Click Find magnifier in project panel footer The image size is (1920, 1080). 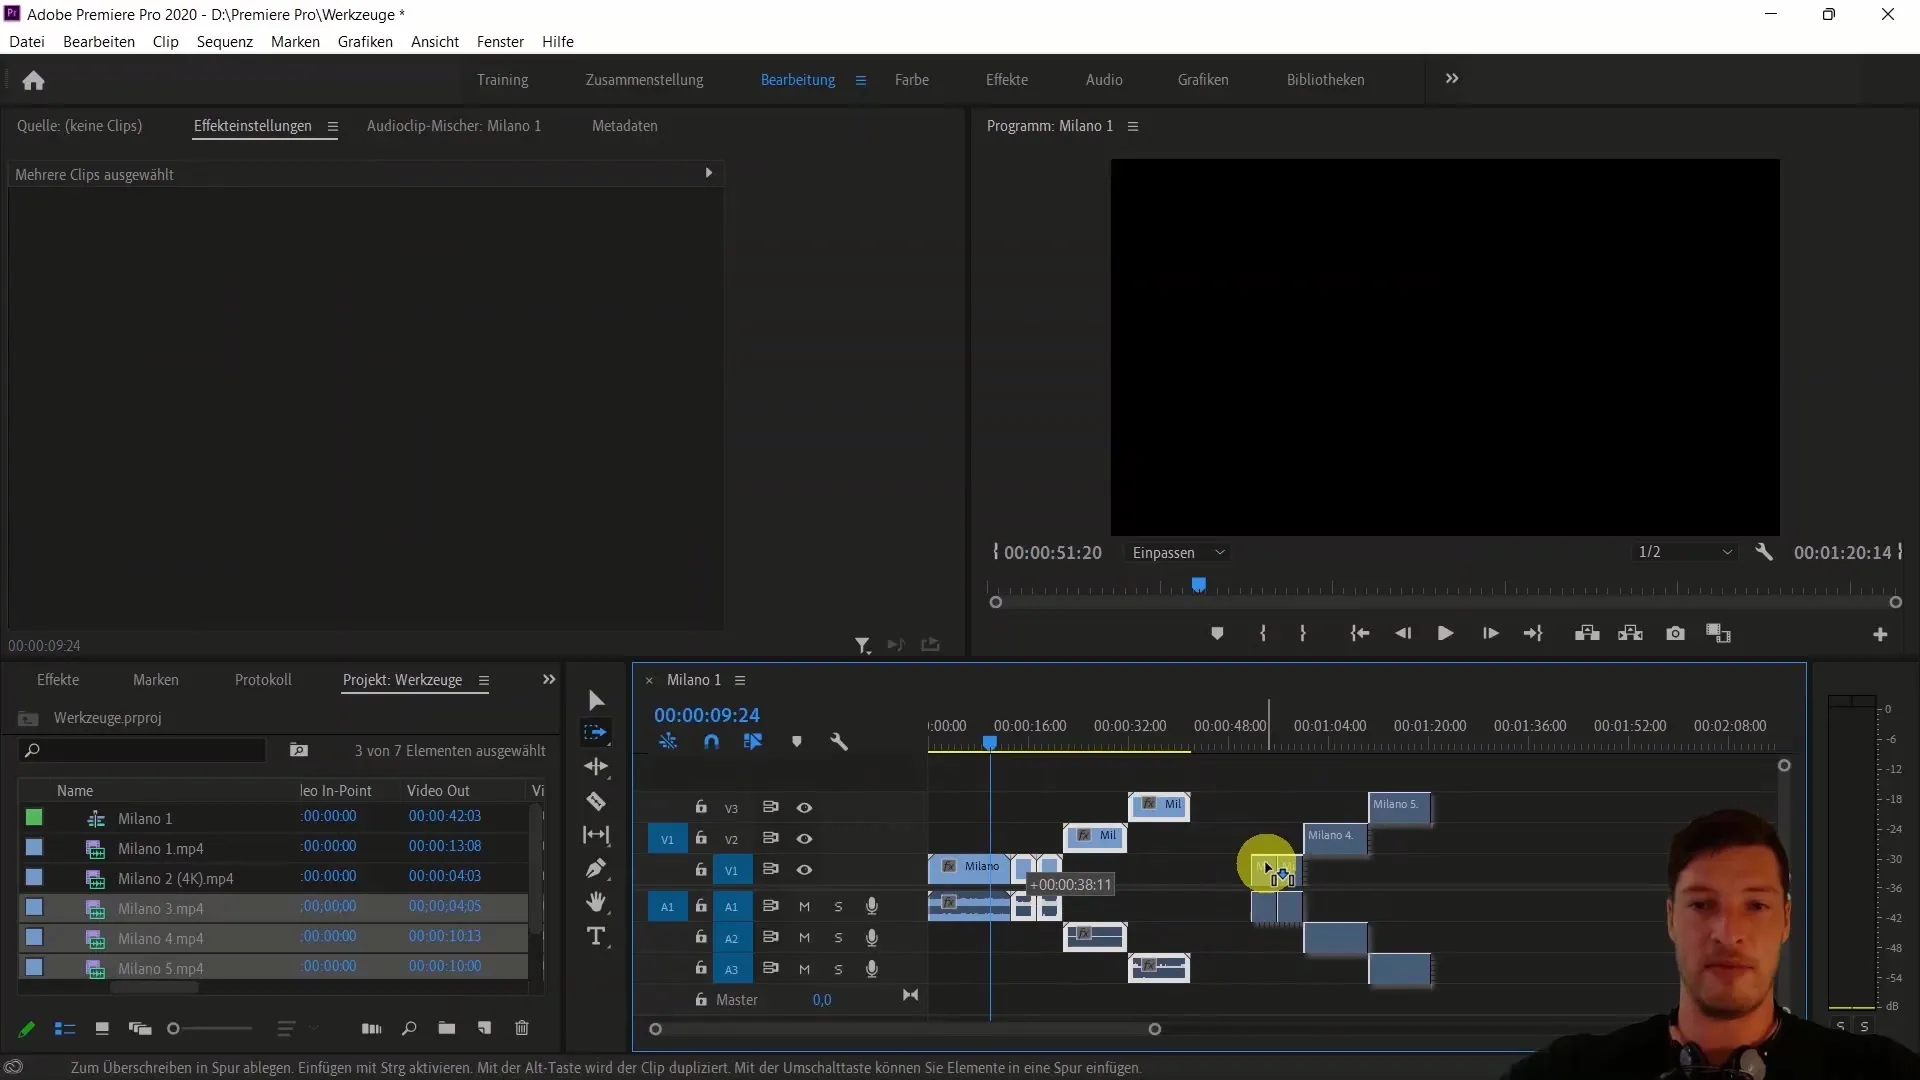pos(409,1028)
